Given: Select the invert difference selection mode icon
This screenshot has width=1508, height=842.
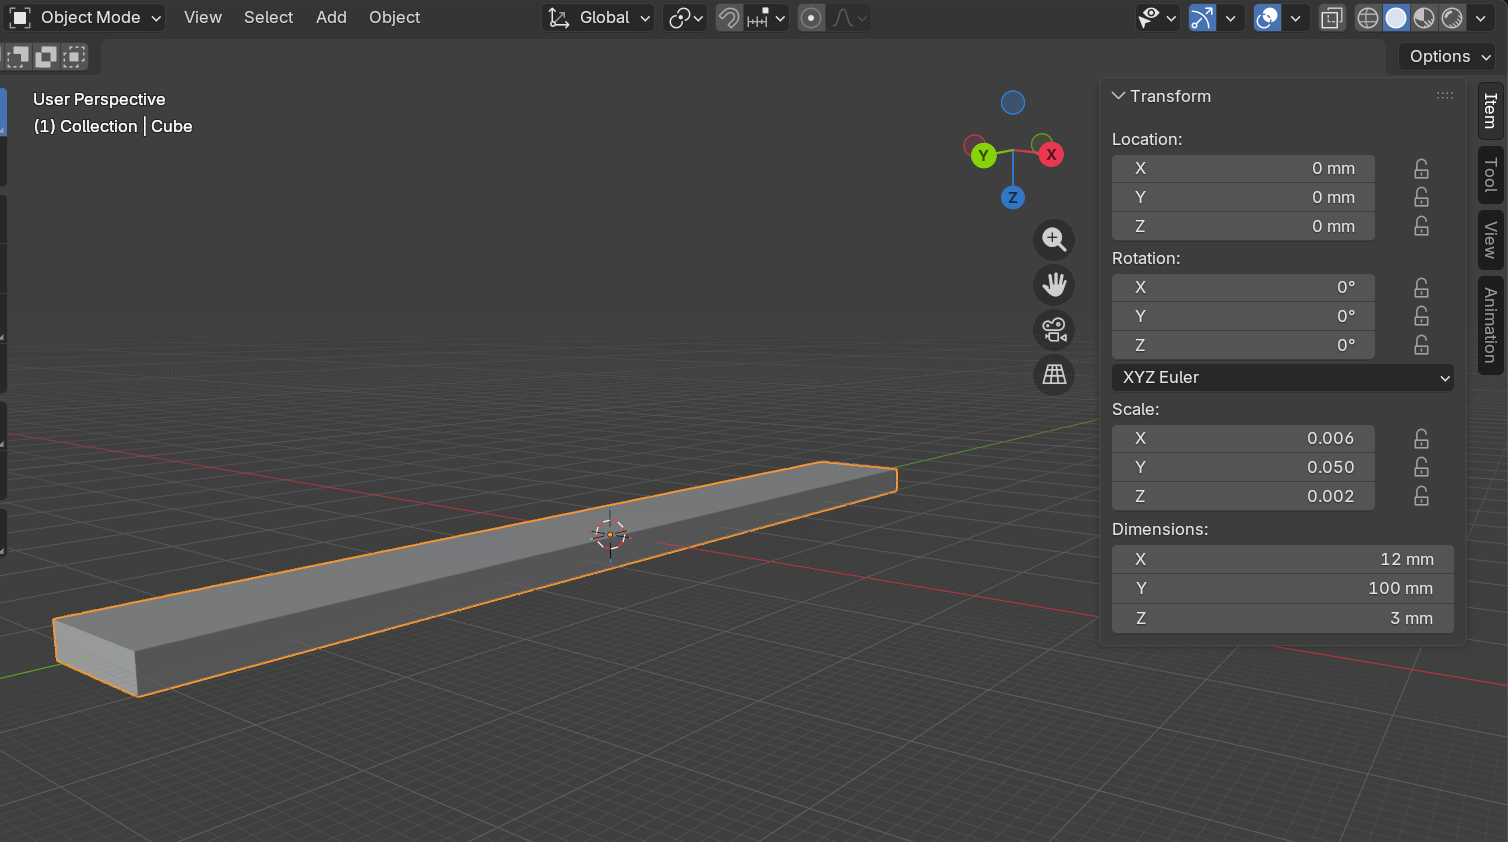Looking at the screenshot, I should [x=46, y=57].
